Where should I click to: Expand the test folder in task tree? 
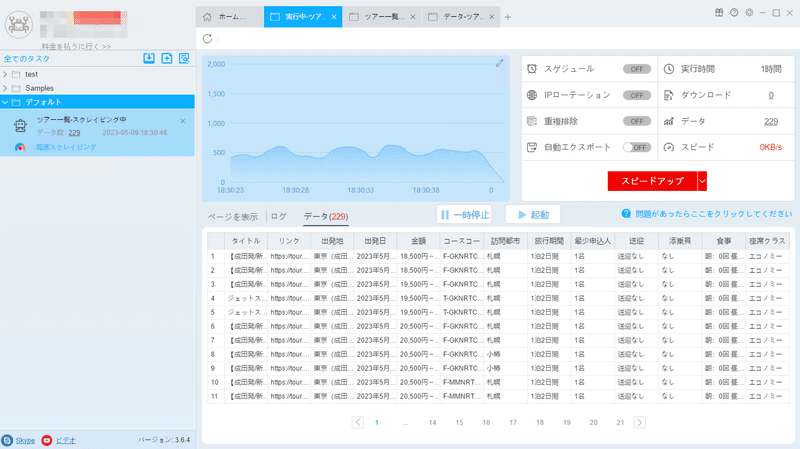click(5, 74)
